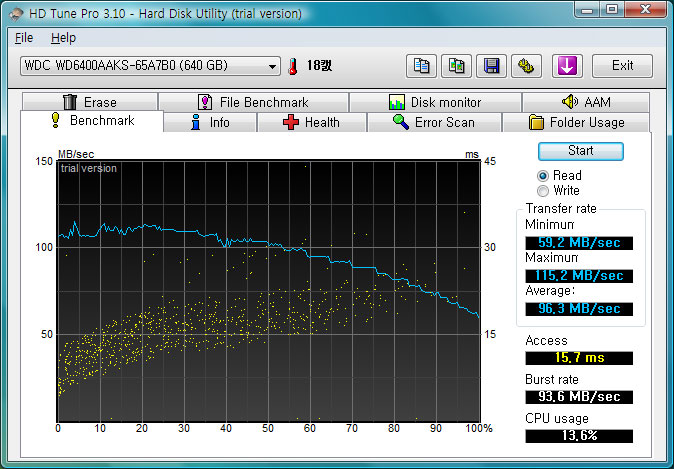Click the thermometer temperature icon
The image size is (674, 469).
click(294, 66)
